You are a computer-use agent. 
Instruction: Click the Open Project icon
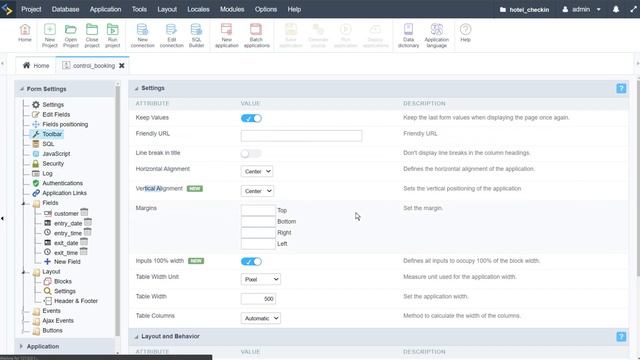tap(71, 36)
